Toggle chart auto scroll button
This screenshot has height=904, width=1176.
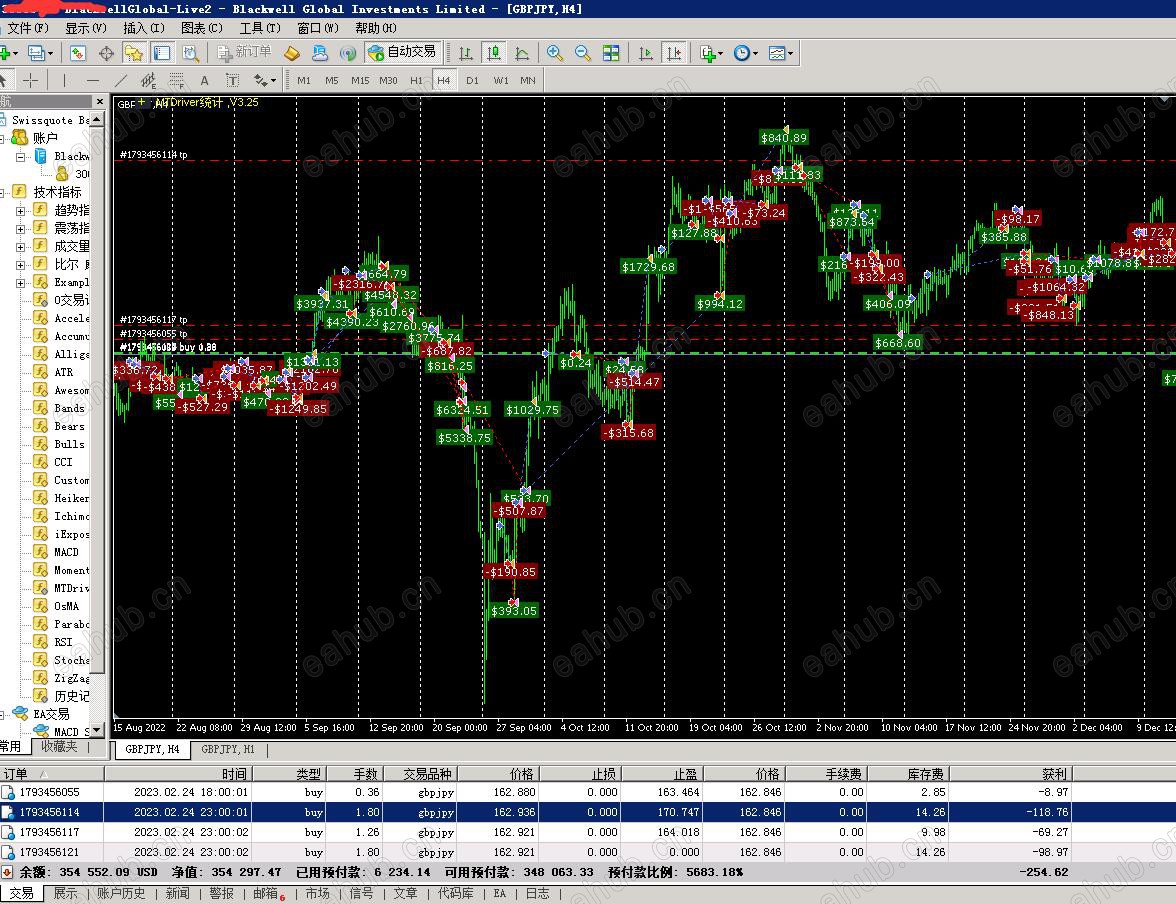click(x=646, y=53)
